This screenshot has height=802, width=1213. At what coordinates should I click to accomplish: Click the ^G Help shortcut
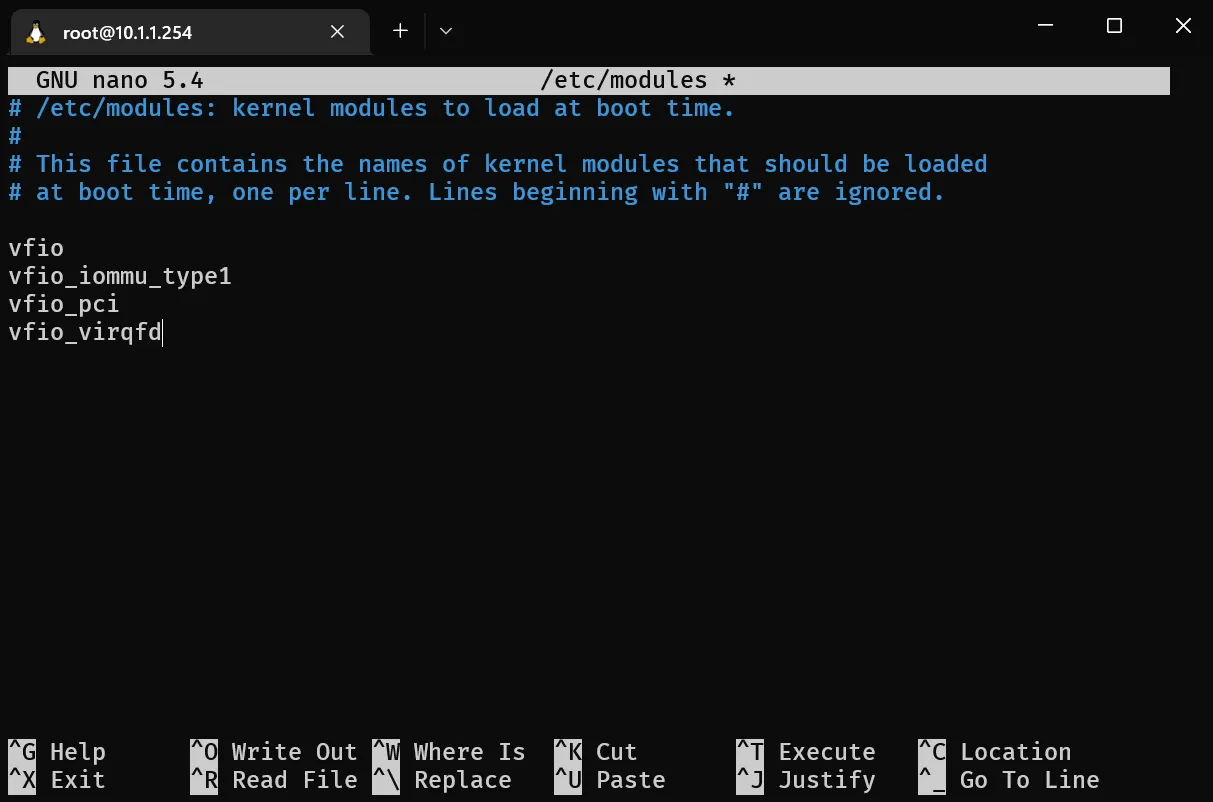58,752
